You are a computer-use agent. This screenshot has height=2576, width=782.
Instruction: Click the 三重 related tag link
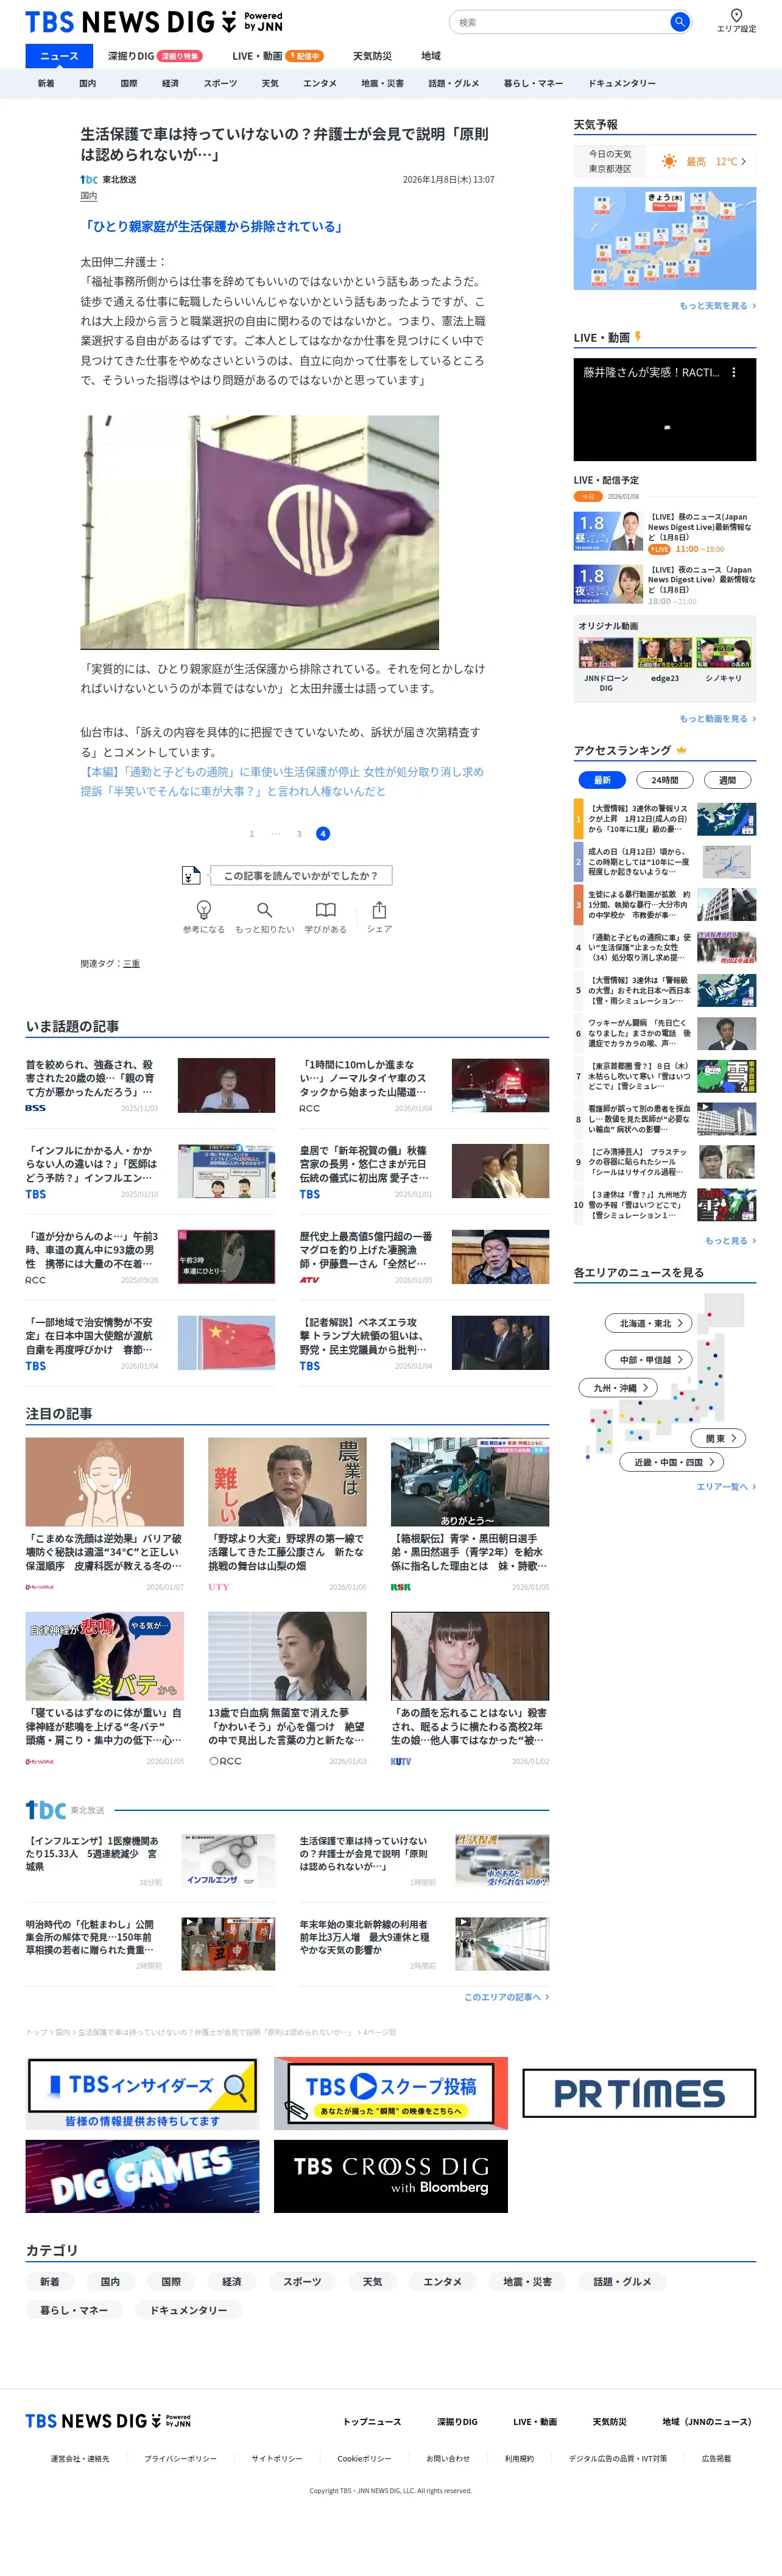131,964
